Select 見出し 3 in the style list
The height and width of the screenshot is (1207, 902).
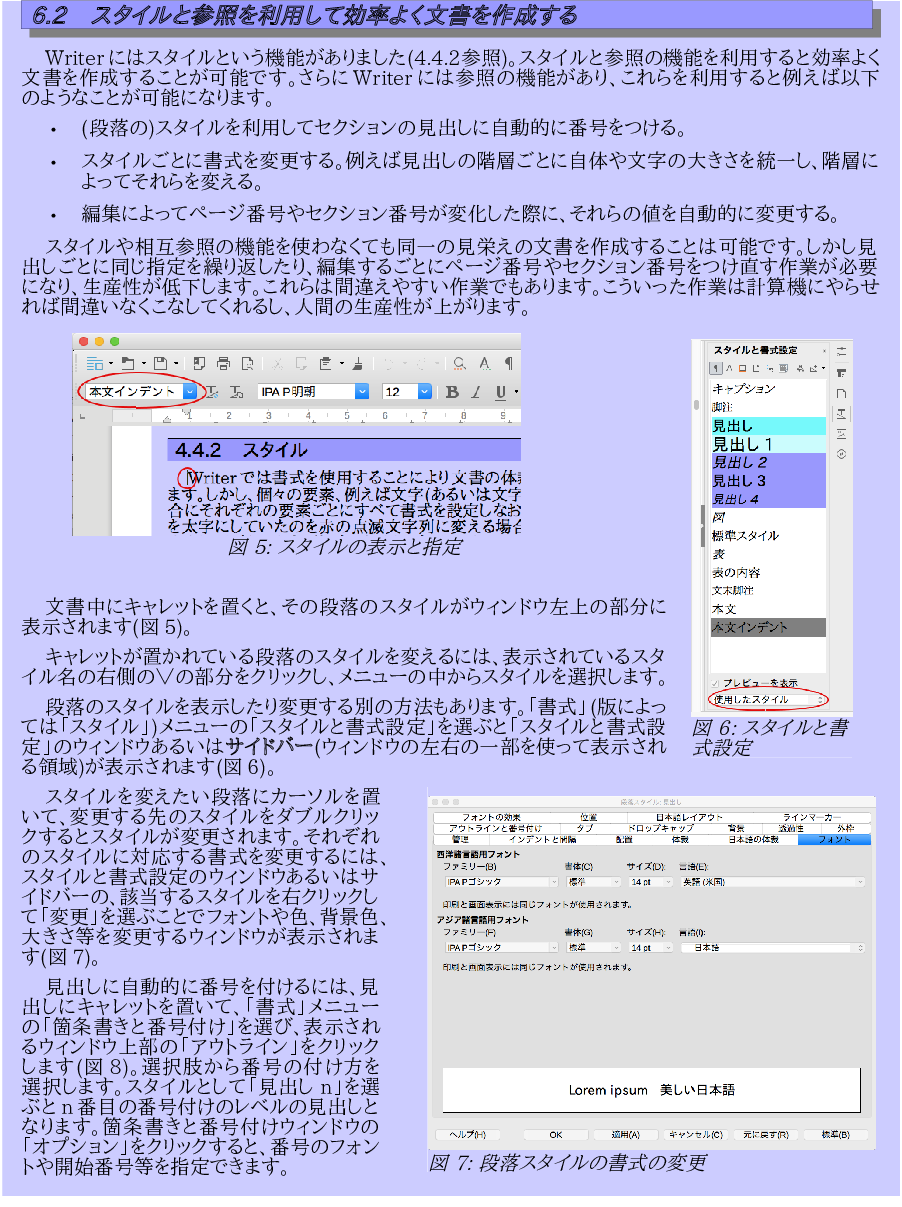click(x=768, y=480)
